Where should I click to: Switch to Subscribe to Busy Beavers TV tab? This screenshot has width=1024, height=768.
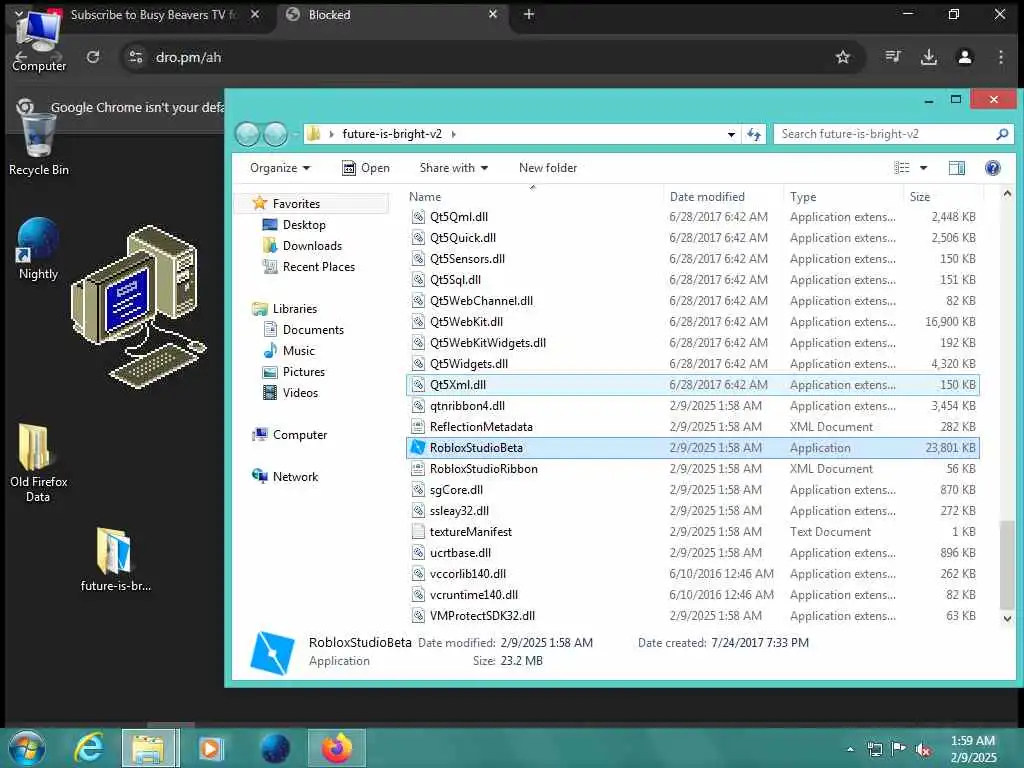[155, 14]
